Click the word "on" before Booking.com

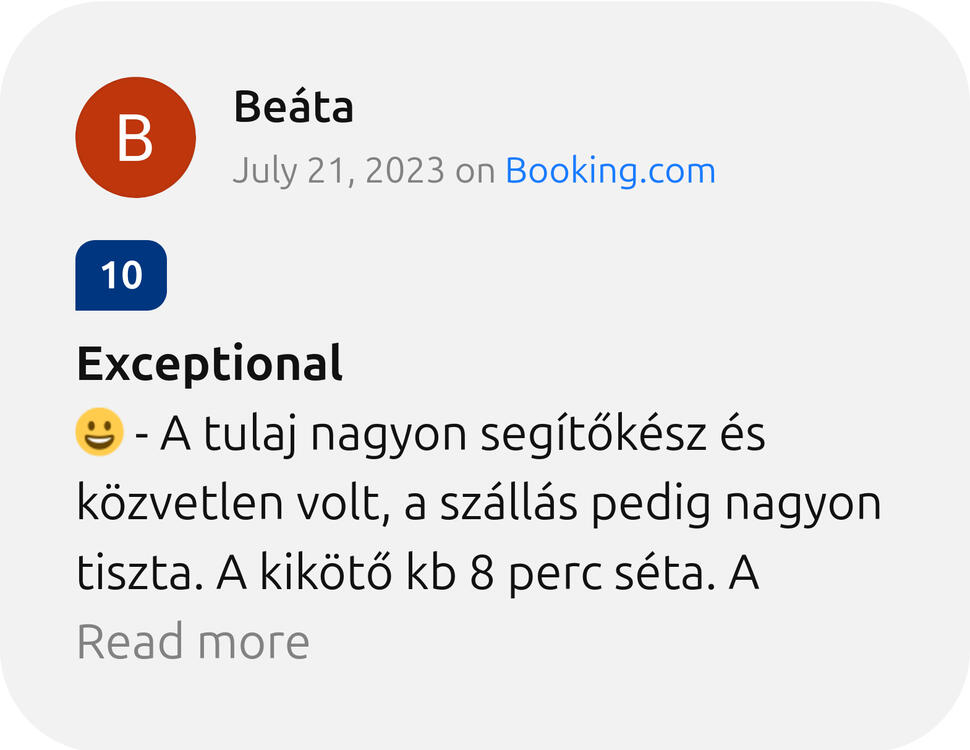(475, 171)
